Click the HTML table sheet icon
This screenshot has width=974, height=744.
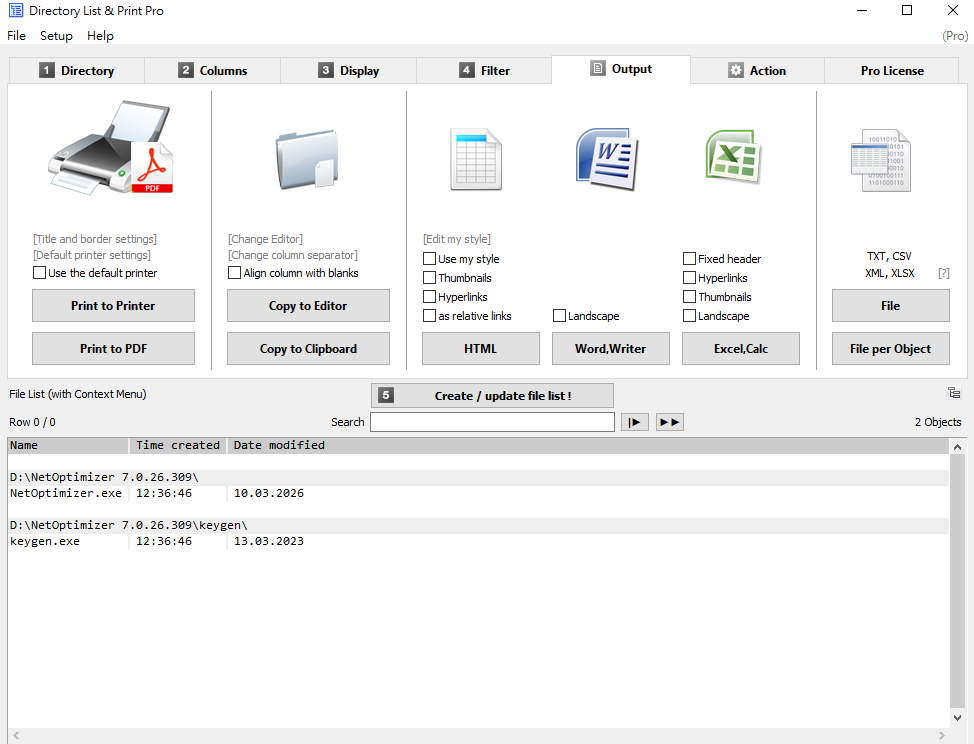pos(475,158)
